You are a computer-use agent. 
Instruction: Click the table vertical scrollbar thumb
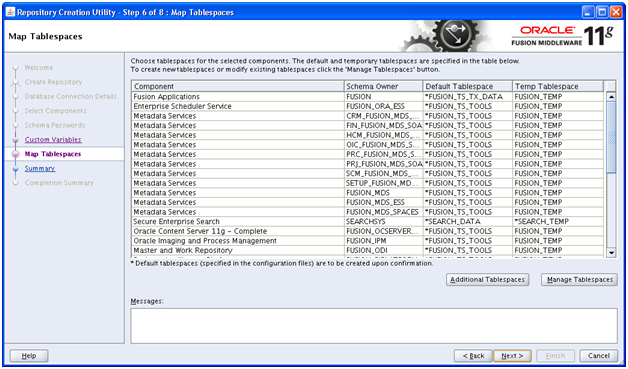point(611,137)
